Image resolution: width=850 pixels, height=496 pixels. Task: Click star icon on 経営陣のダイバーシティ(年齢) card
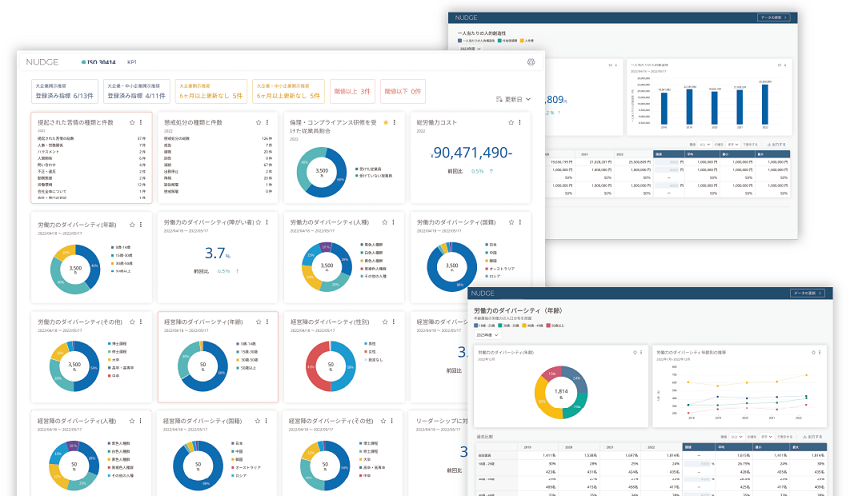tap(258, 322)
